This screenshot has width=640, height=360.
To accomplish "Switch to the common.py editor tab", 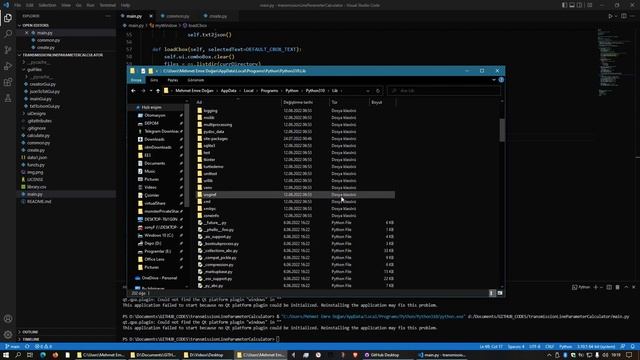I will pos(178,16).
